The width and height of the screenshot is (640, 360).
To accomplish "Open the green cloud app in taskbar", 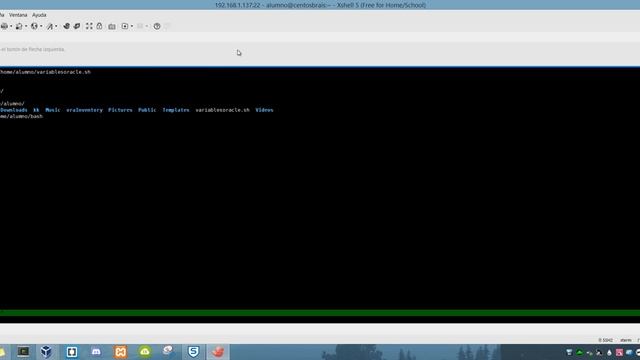I will pos(145,351).
